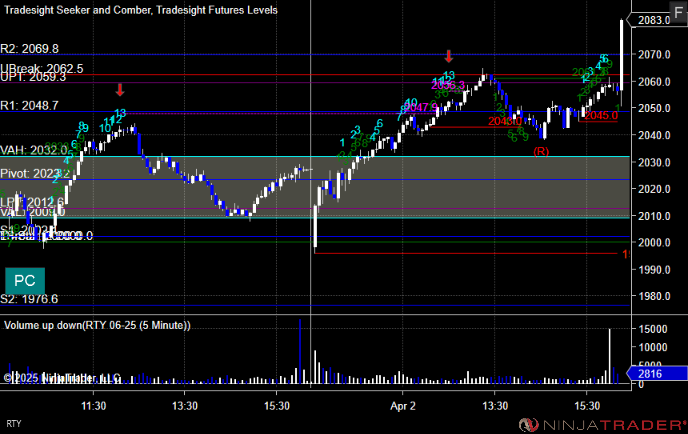
Task: Click the 11:30 time axis label
Action: (93, 406)
